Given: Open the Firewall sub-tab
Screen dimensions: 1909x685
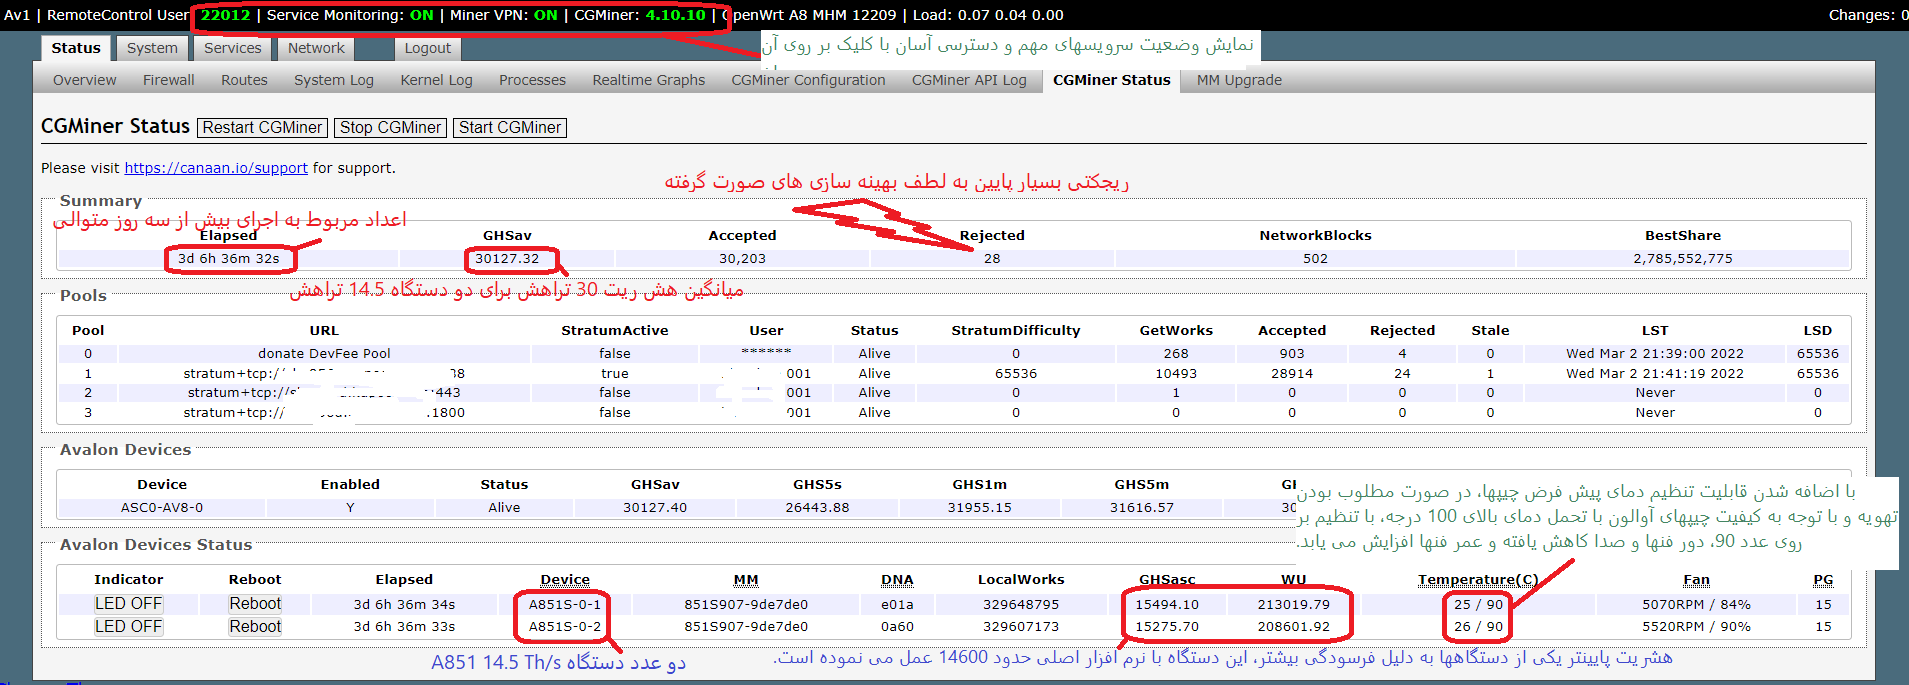Looking at the screenshot, I should click(169, 80).
